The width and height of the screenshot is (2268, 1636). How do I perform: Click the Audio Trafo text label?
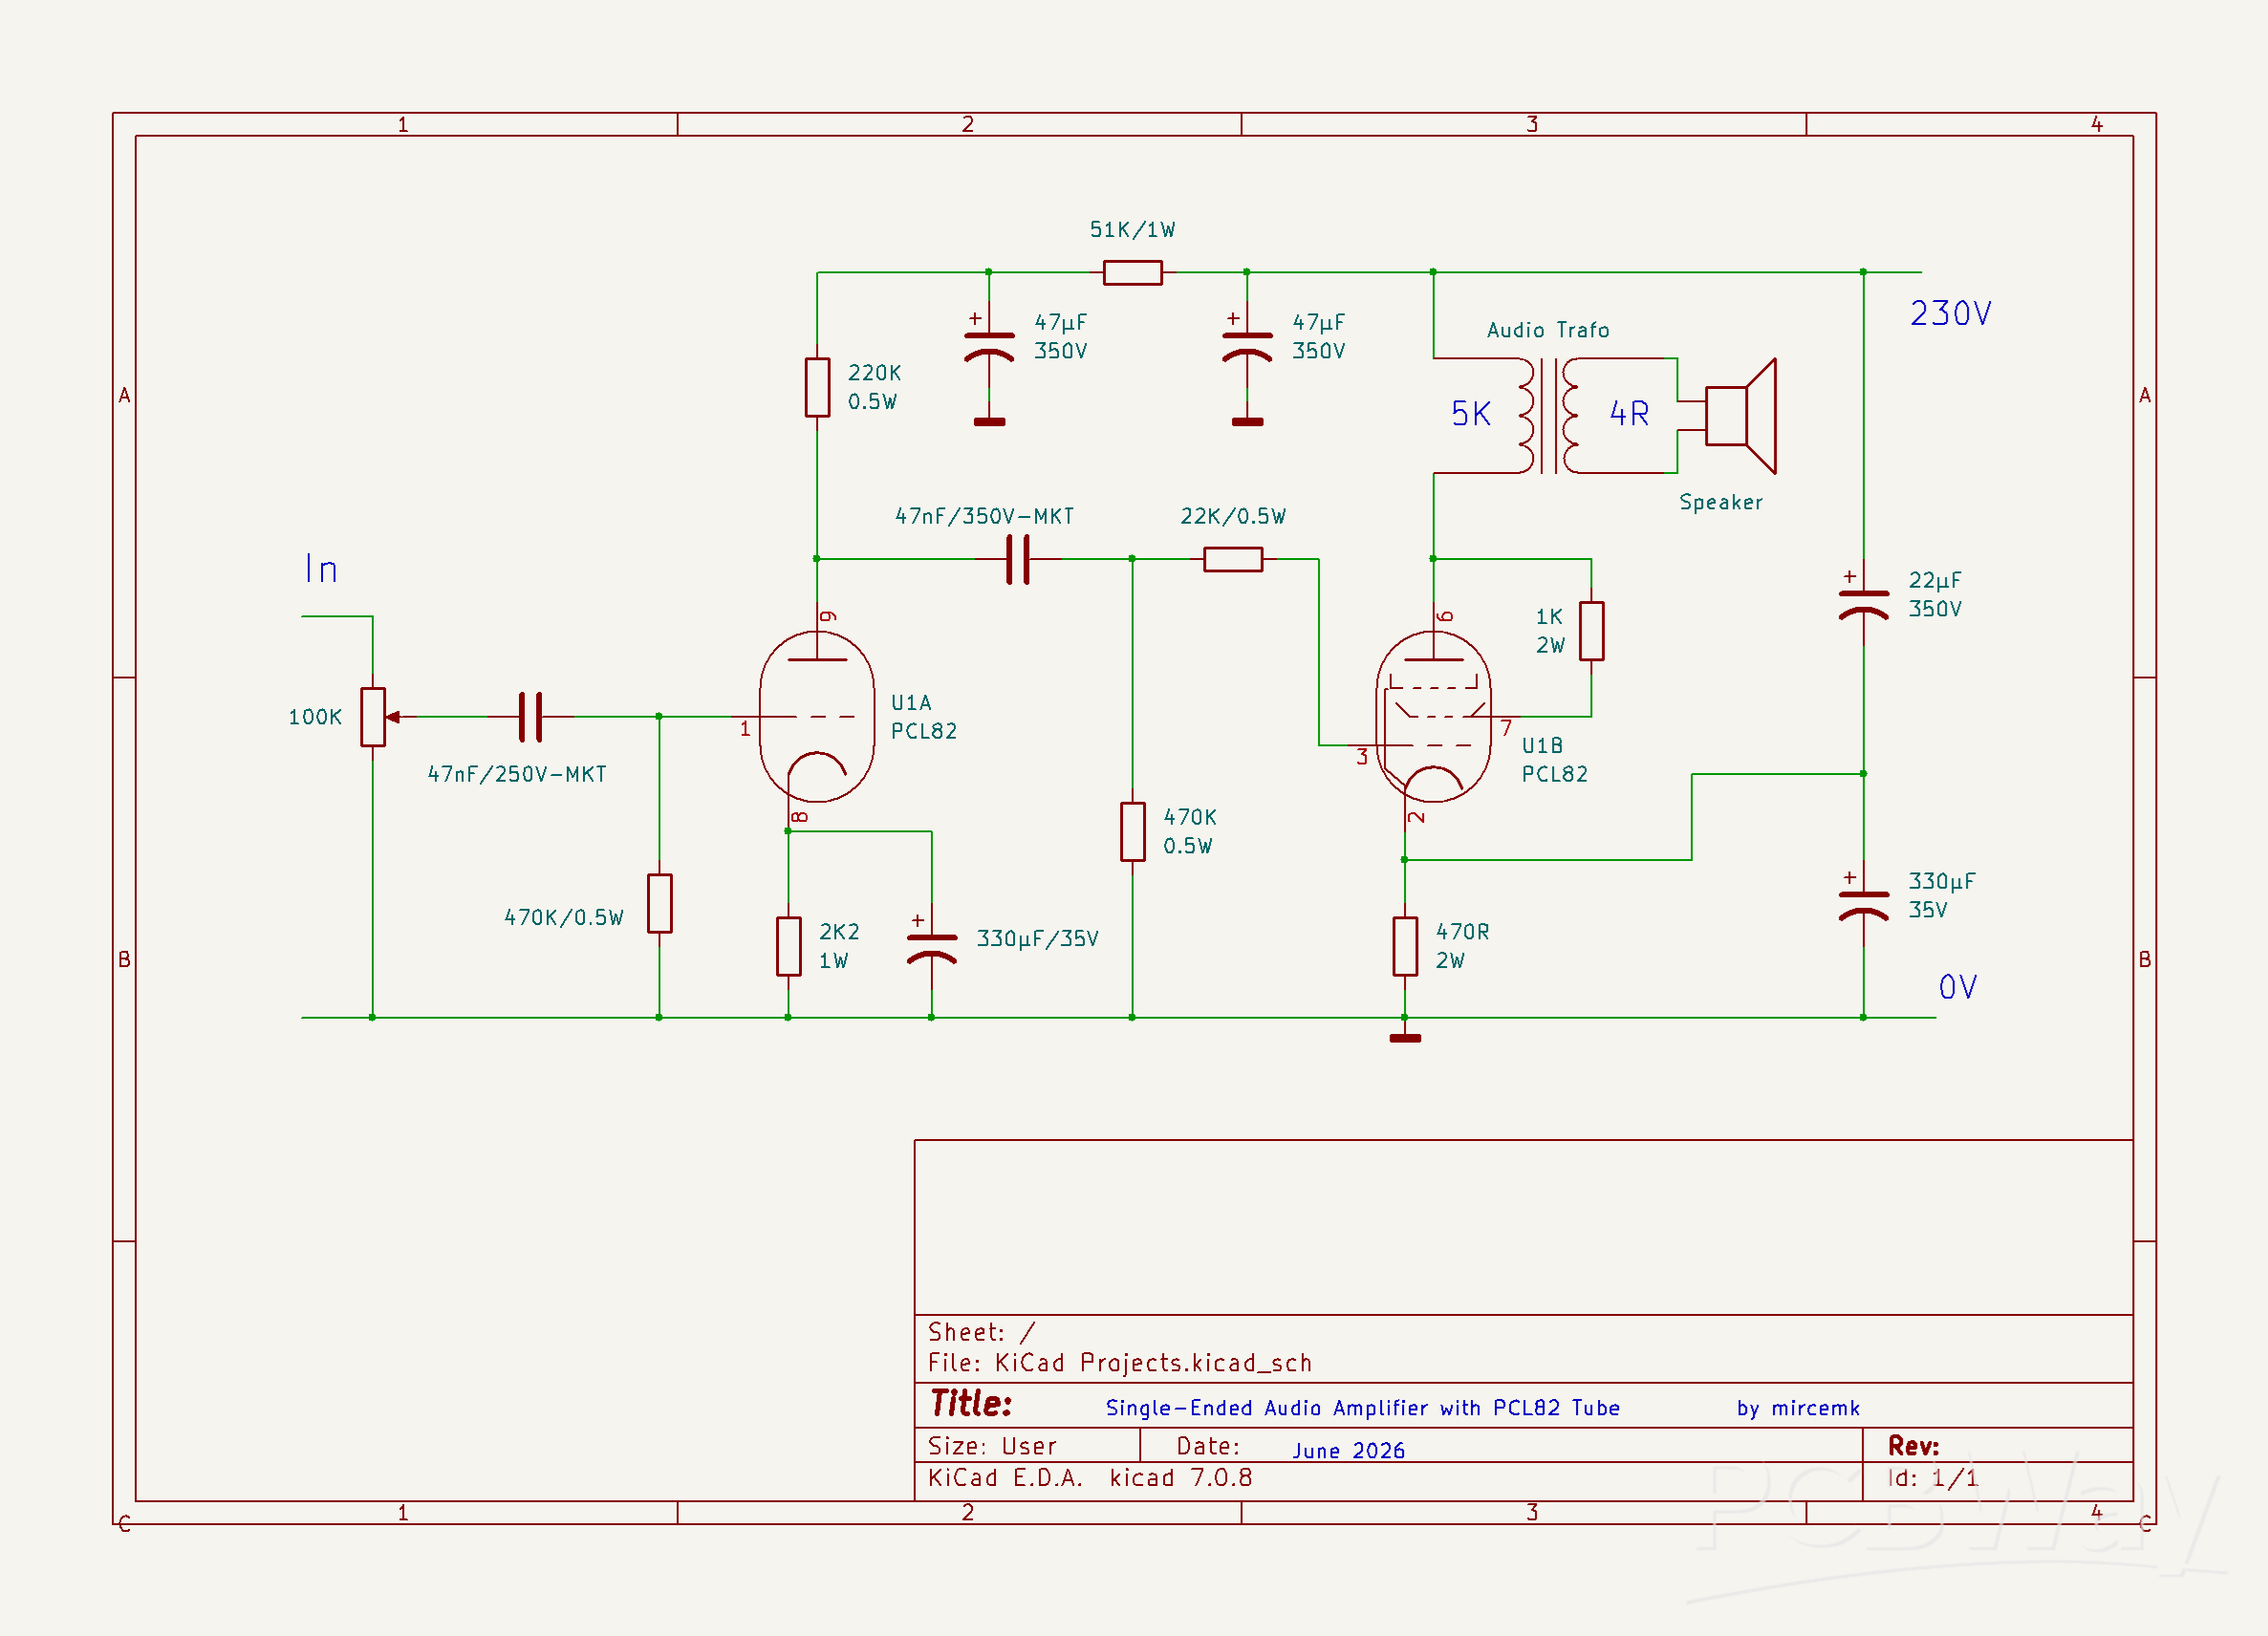click(x=1548, y=330)
